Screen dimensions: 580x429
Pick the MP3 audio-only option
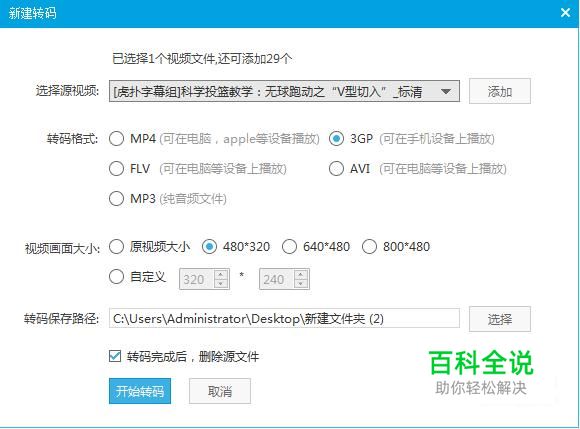pos(117,199)
